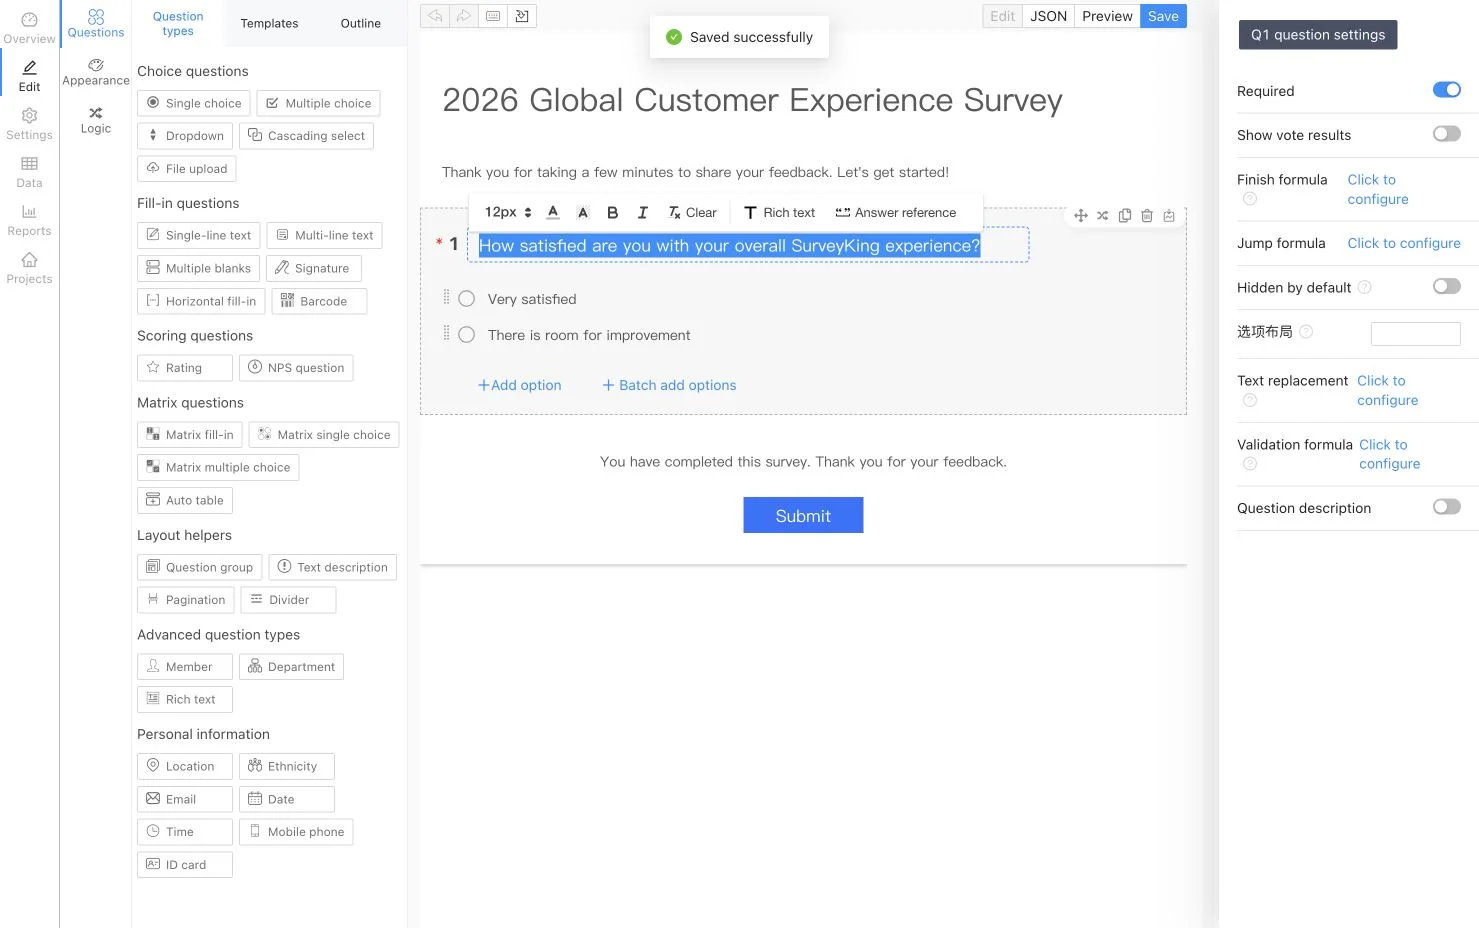Open font color picker in text toolbar
The image size is (1479, 928).
(x=553, y=212)
